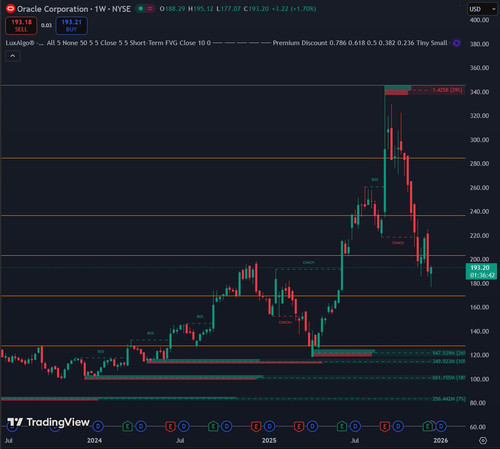Click the latest weekly candle near 193
500x449 pixels.
pyautogui.click(x=431, y=270)
